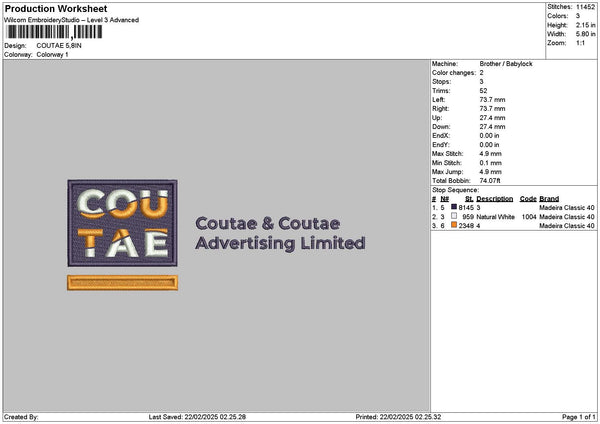
Task: Select the first Madeira Classic 40 row
Action: coord(567,207)
